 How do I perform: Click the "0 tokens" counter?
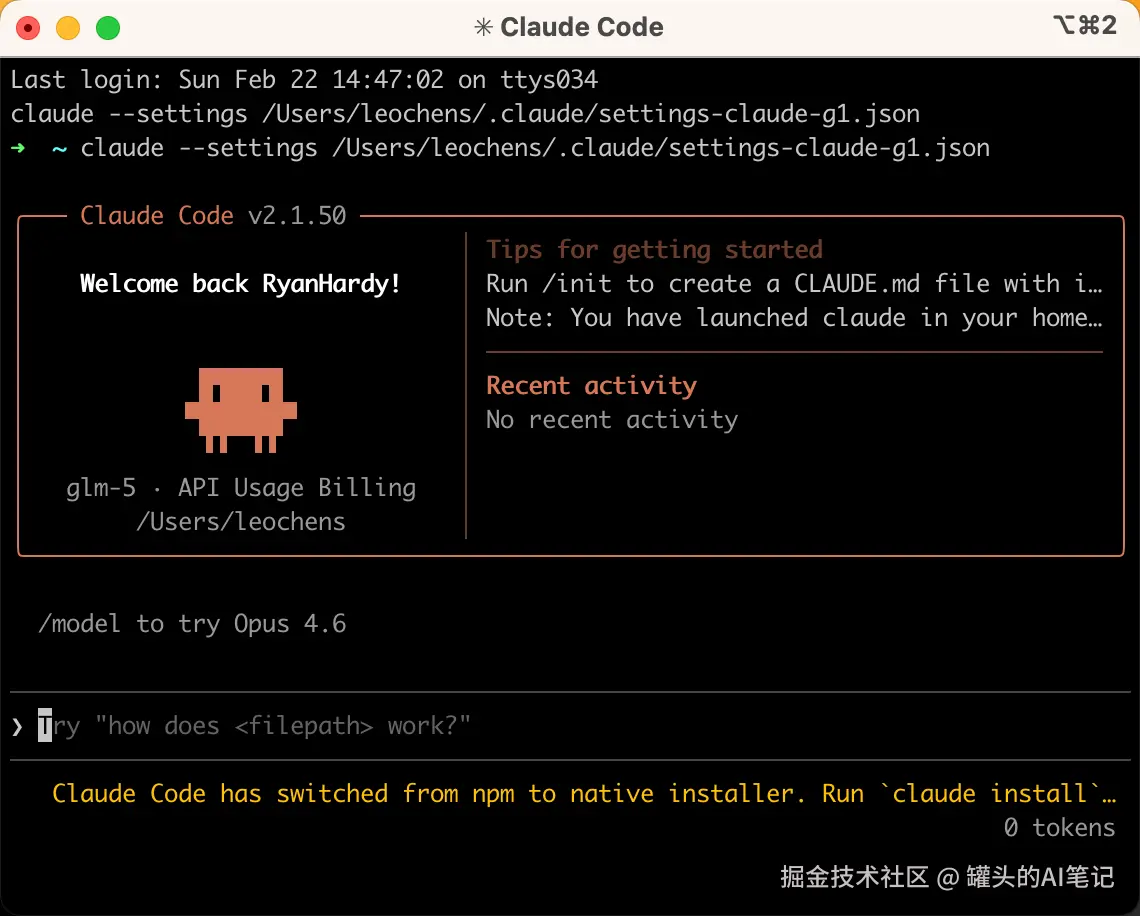[x=1059, y=827]
